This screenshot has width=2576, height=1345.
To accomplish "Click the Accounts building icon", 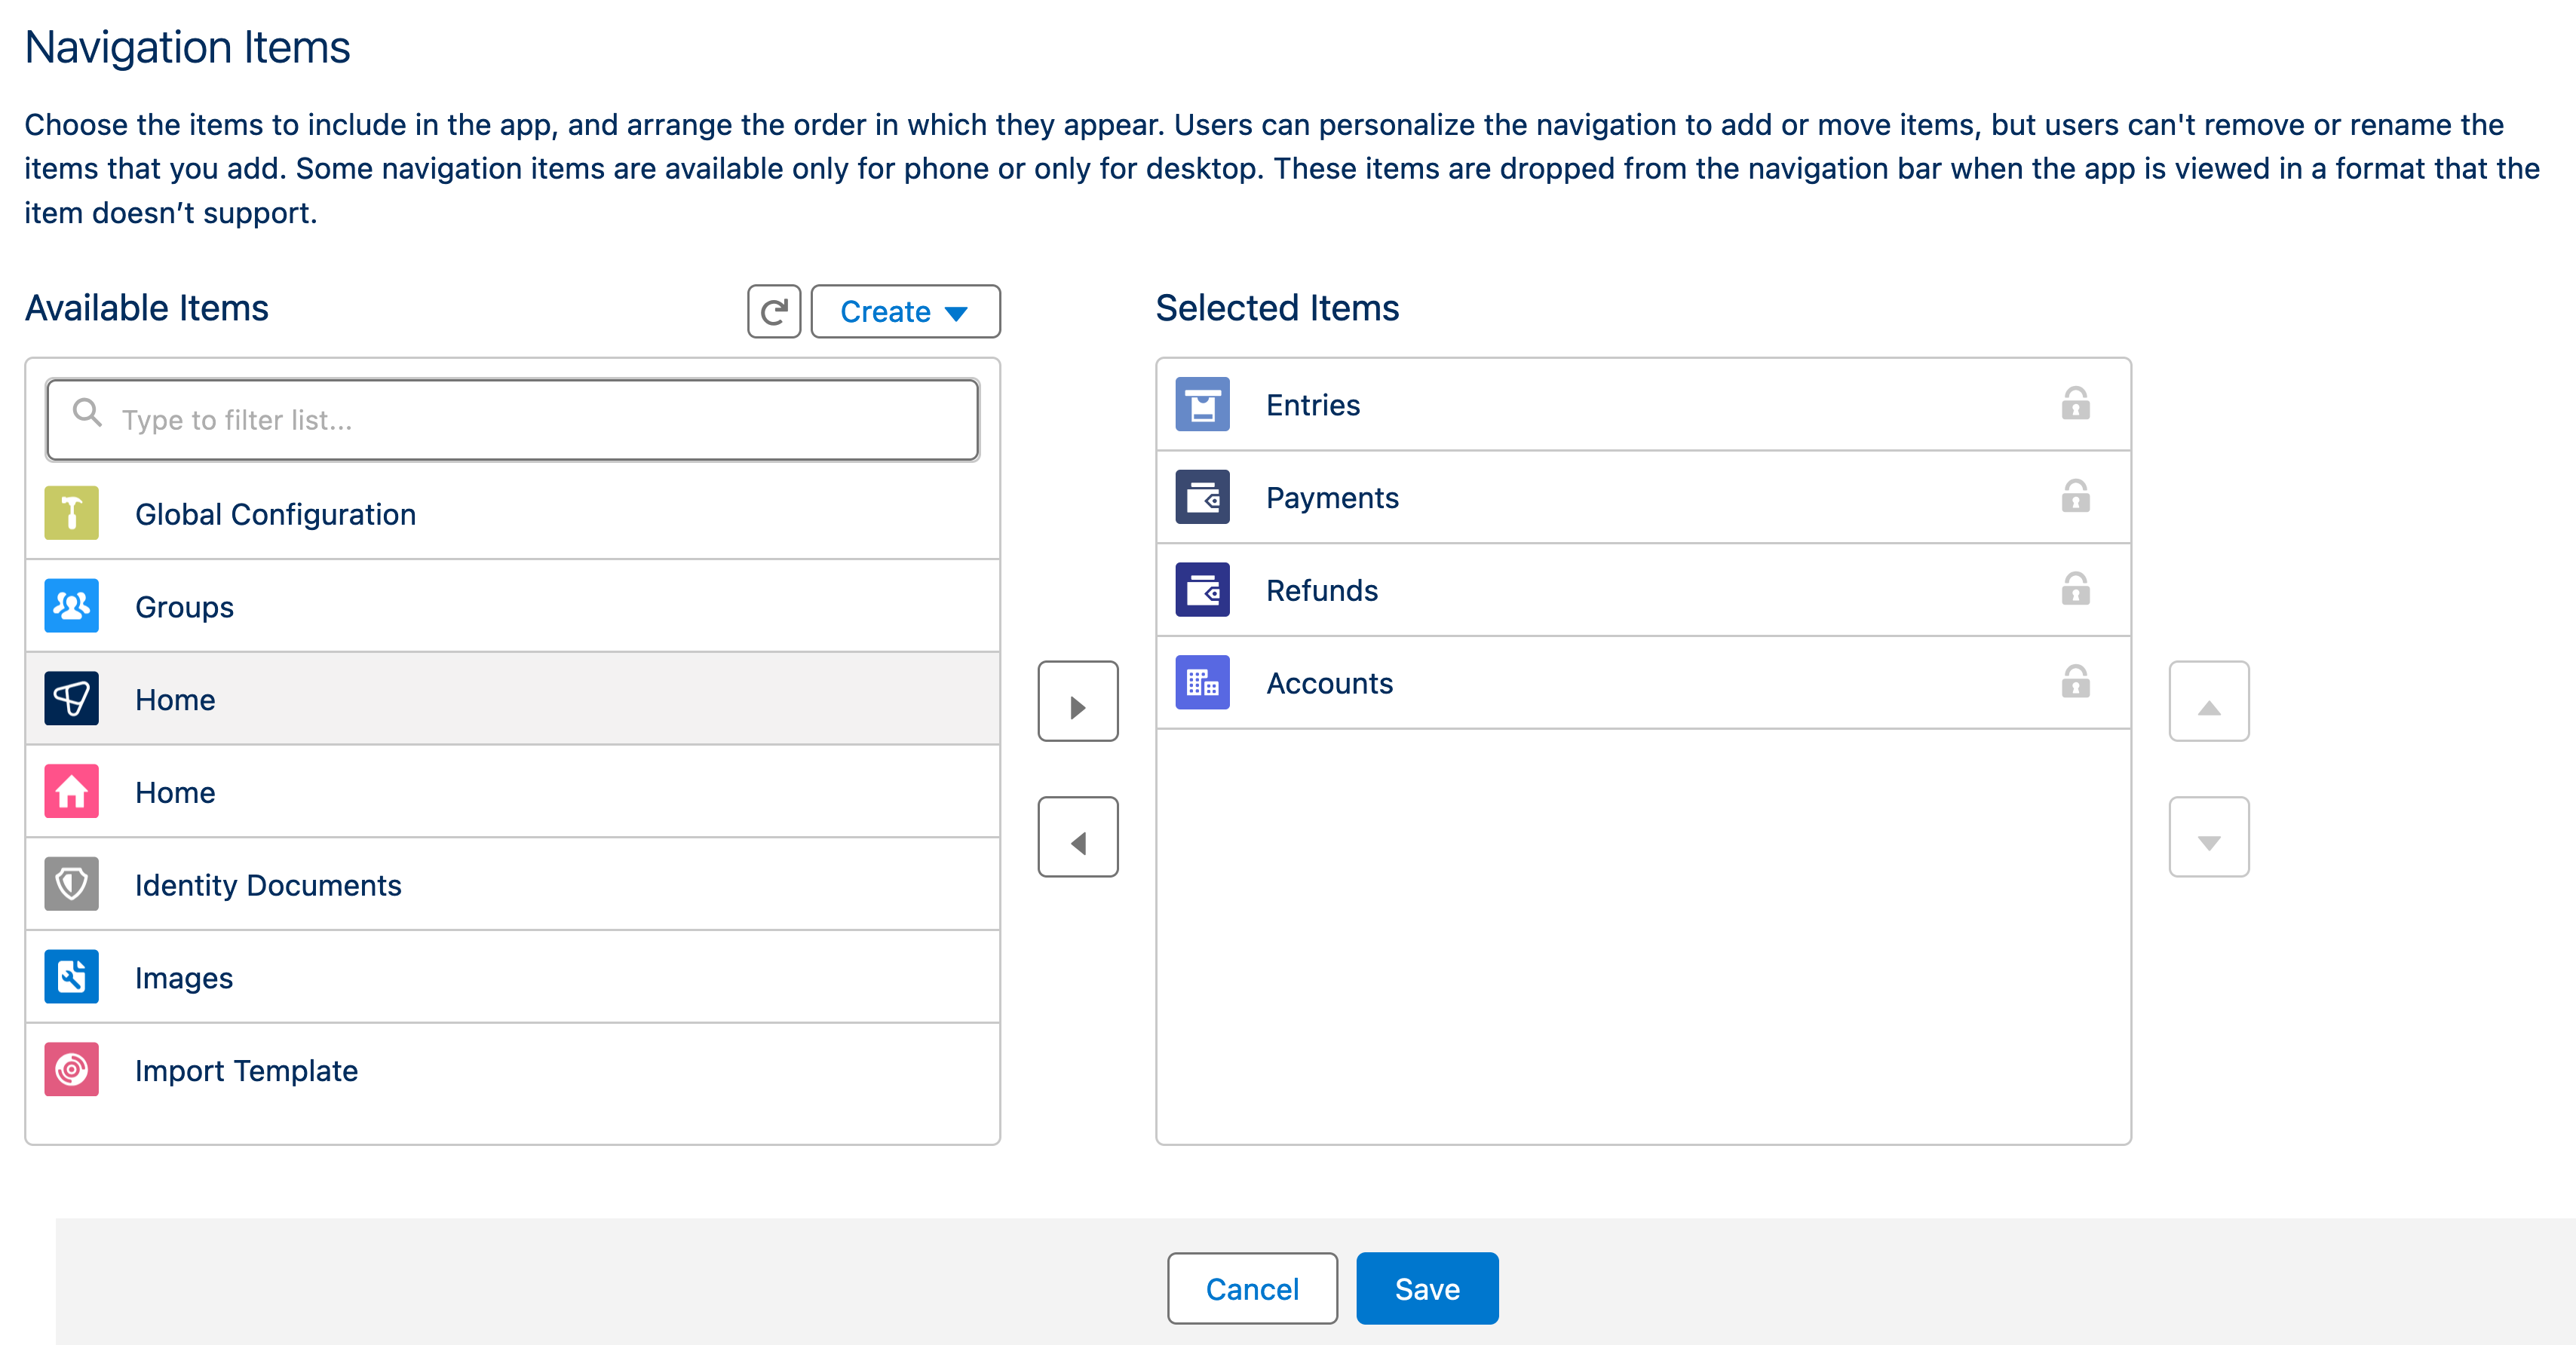I will pyautogui.click(x=1202, y=683).
